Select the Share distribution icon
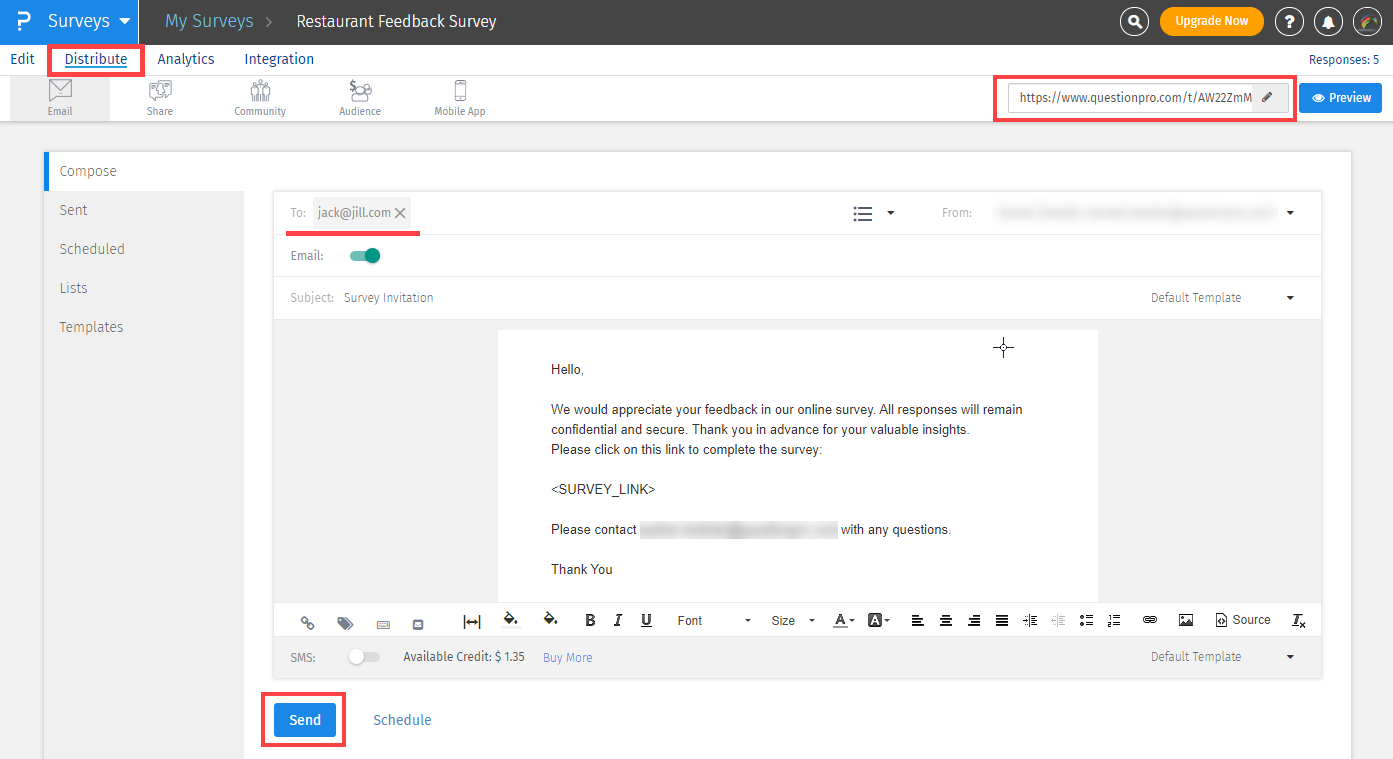The height and width of the screenshot is (759, 1393). pyautogui.click(x=160, y=97)
